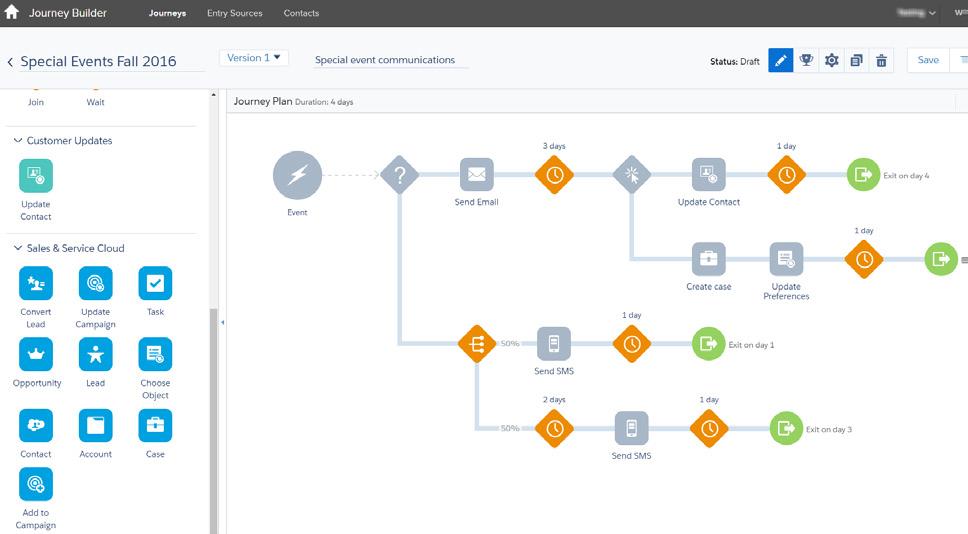Open the Version 1 dropdown
Screen dimensions: 968x534
pos(254,57)
